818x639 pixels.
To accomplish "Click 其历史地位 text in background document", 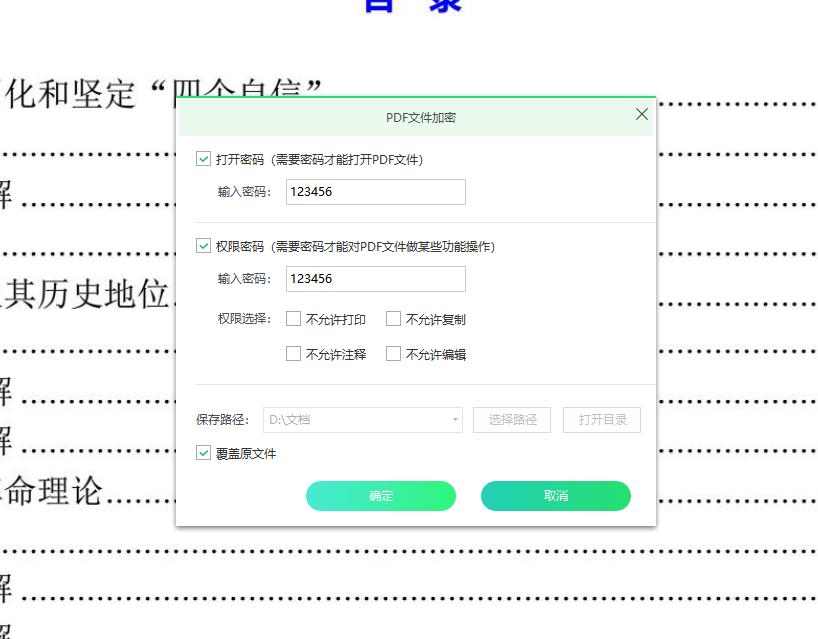I will (x=87, y=294).
